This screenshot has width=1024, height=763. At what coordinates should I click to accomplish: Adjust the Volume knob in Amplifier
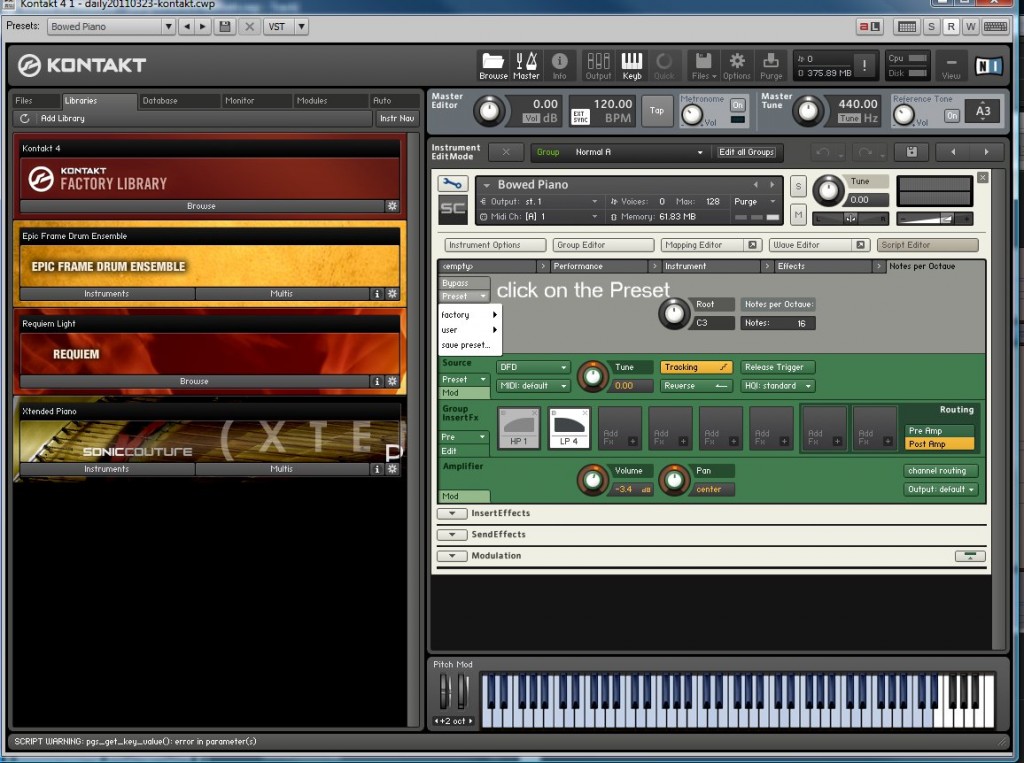[x=593, y=480]
